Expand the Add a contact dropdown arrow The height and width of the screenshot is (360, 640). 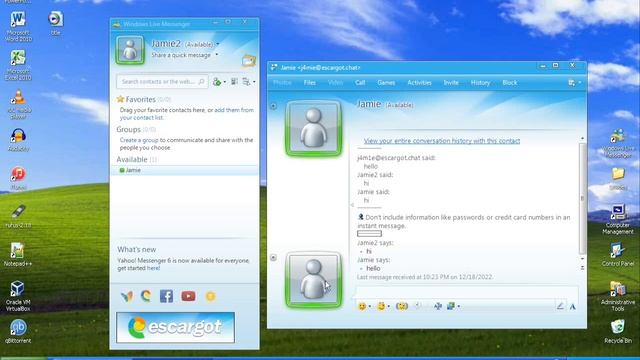pyautogui.click(x=224, y=82)
